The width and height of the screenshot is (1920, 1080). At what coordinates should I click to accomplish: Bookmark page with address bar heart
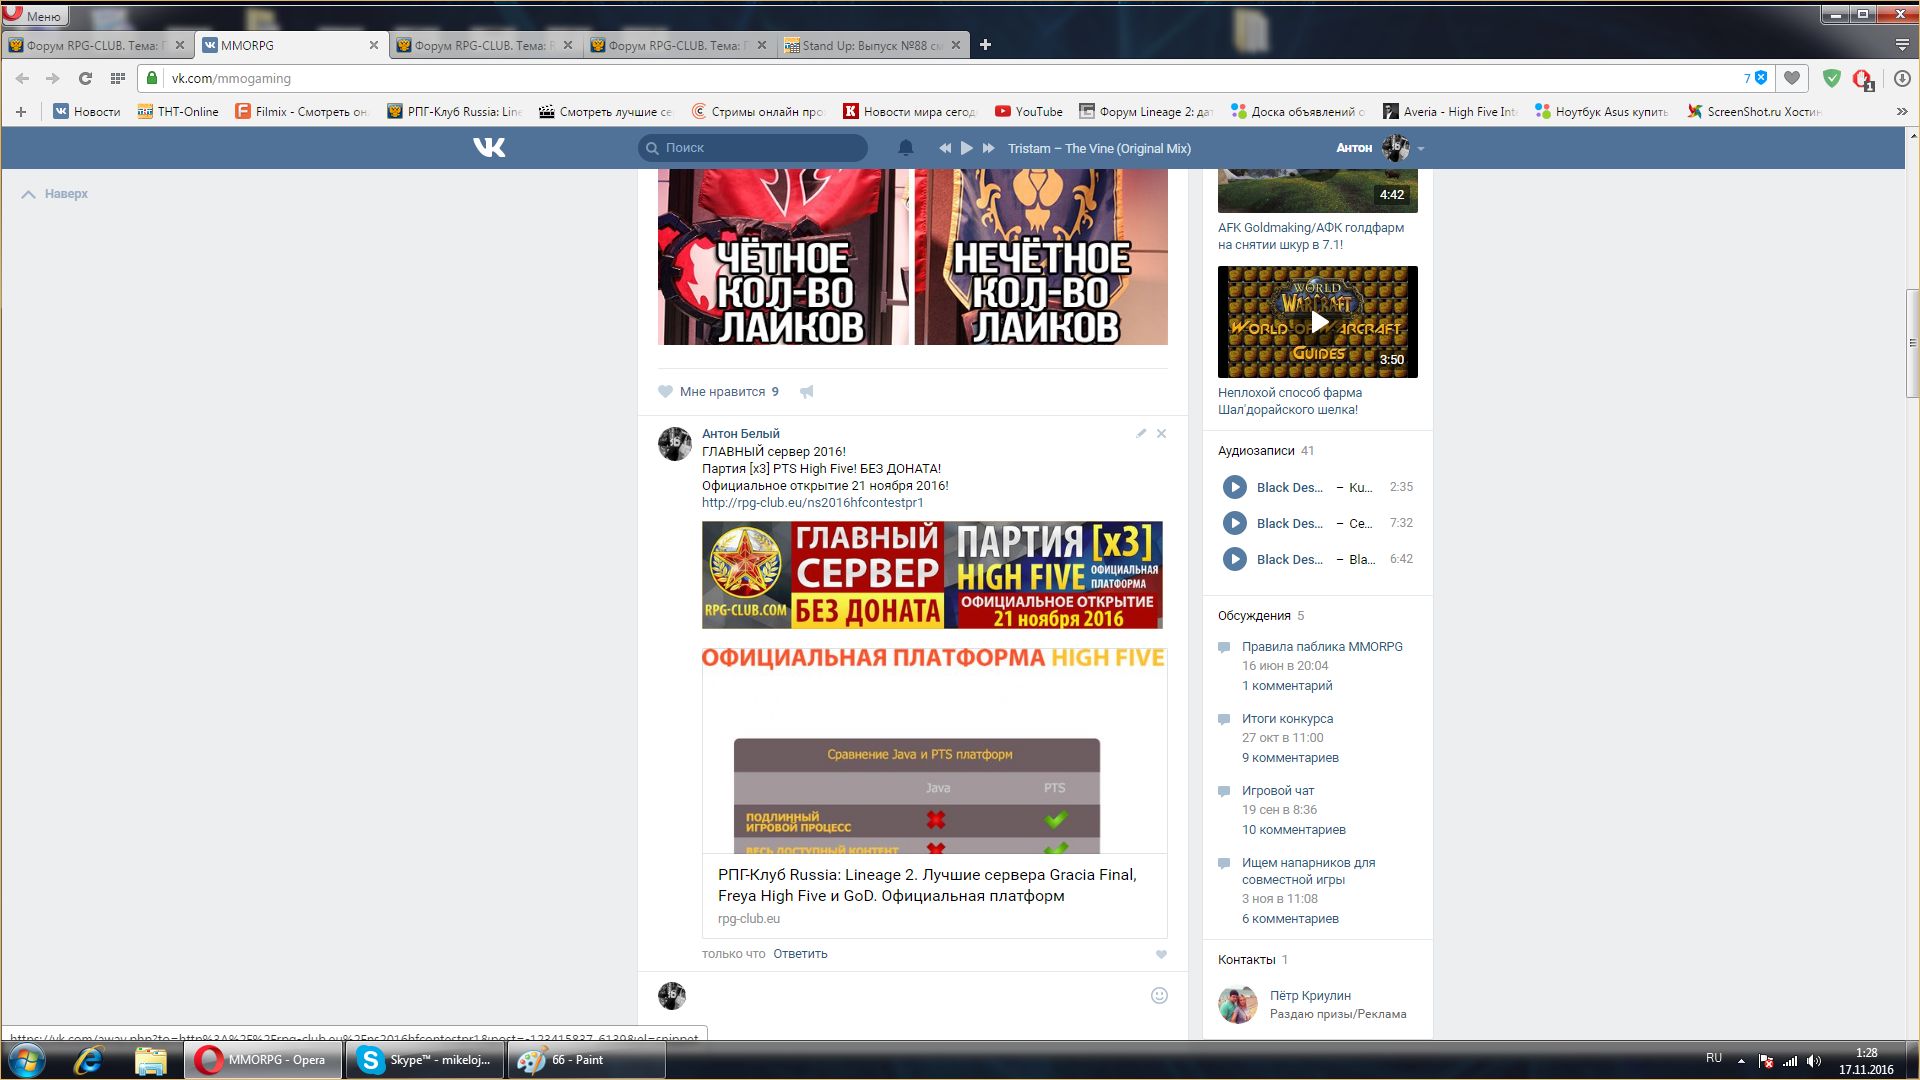[1792, 78]
